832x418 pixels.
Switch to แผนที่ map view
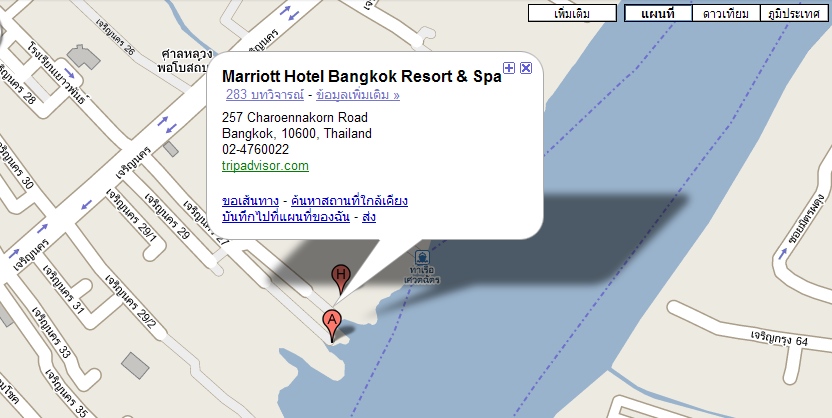pyautogui.click(x=658, y=13)
